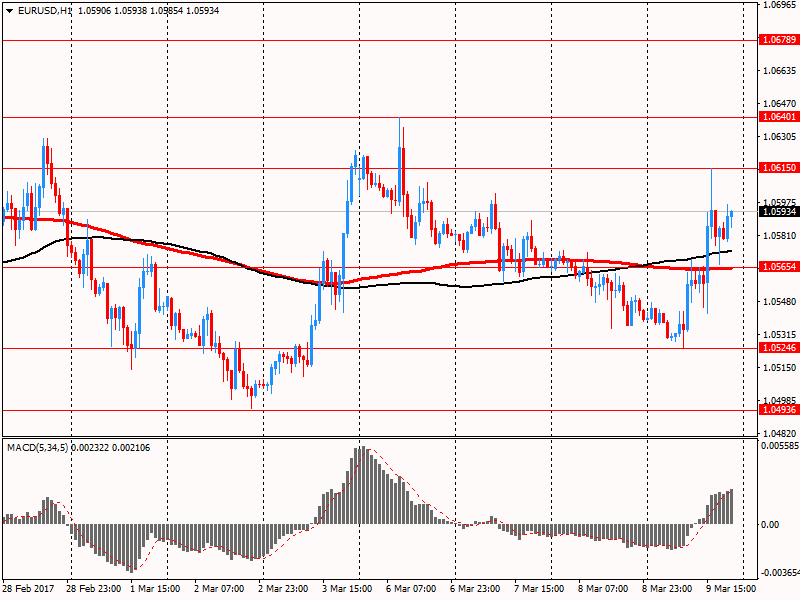Click the current price label 1.05934
Image resolution: width=800 pixels, height=600 pixels.
coord(778,211)
